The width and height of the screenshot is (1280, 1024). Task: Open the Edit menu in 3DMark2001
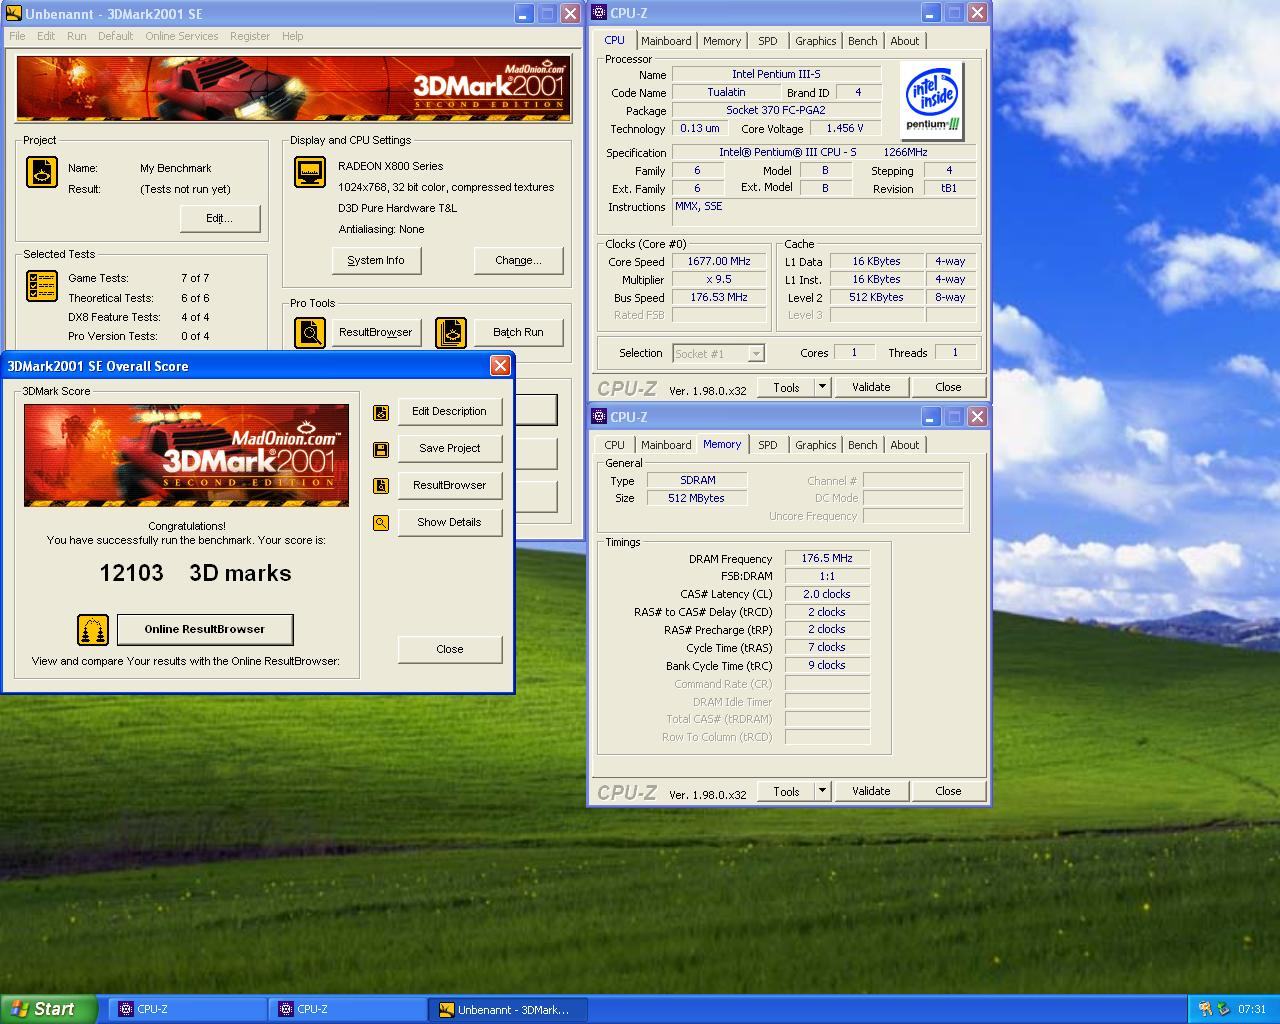pos(46,36)
